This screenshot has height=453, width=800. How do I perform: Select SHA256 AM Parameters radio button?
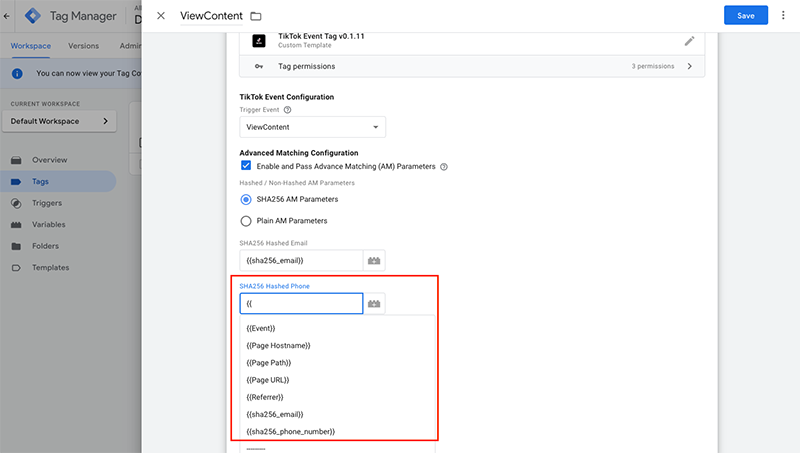[x=246, y=199]
